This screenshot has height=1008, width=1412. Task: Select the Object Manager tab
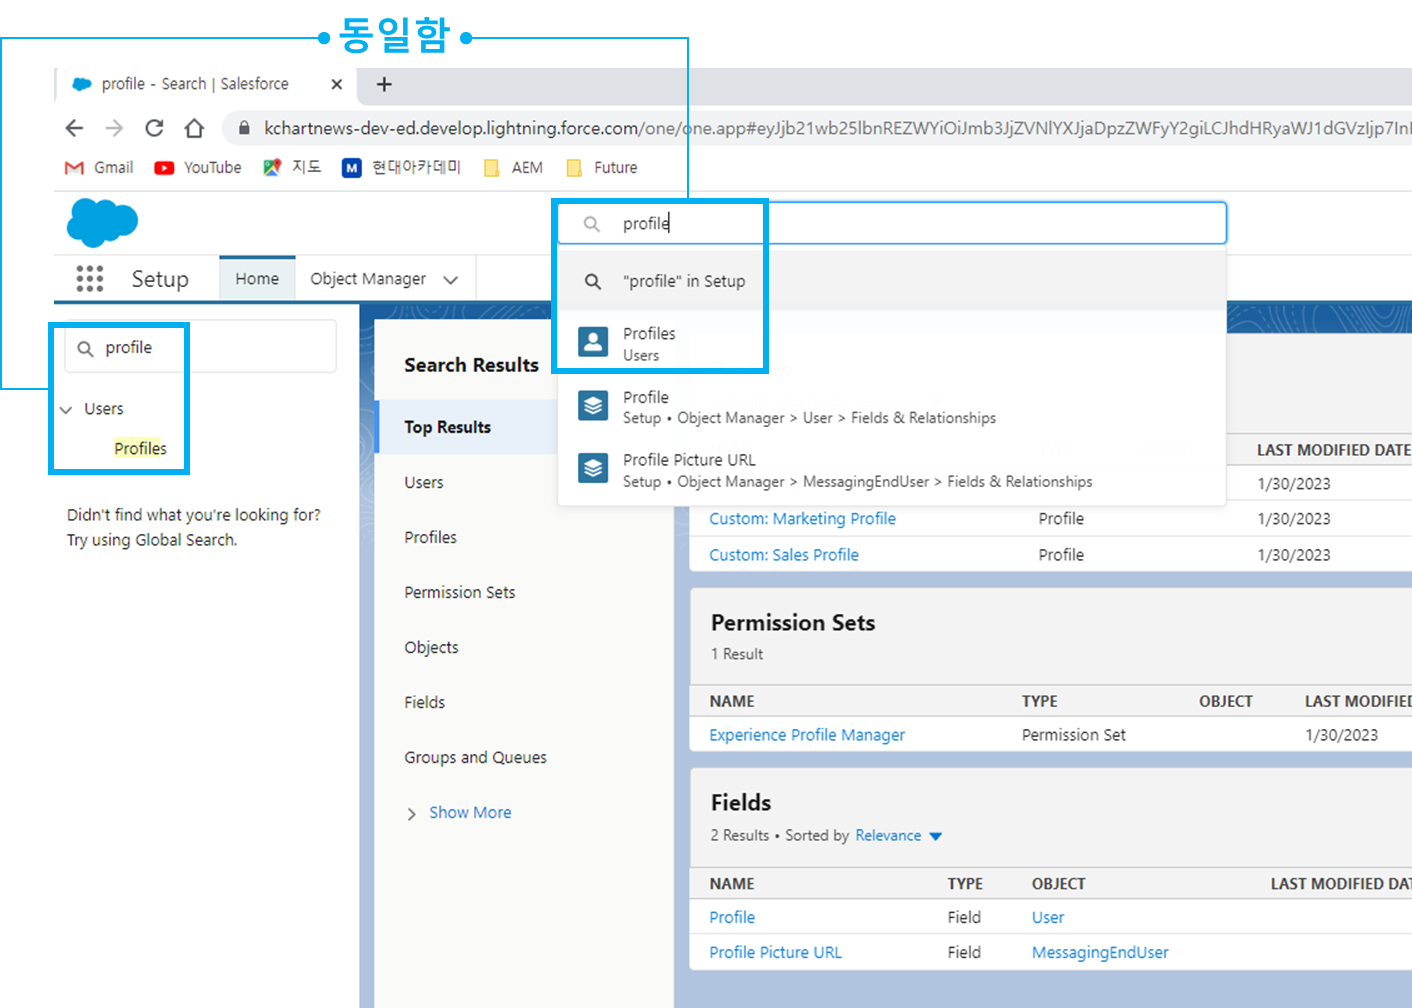point(368,279)
